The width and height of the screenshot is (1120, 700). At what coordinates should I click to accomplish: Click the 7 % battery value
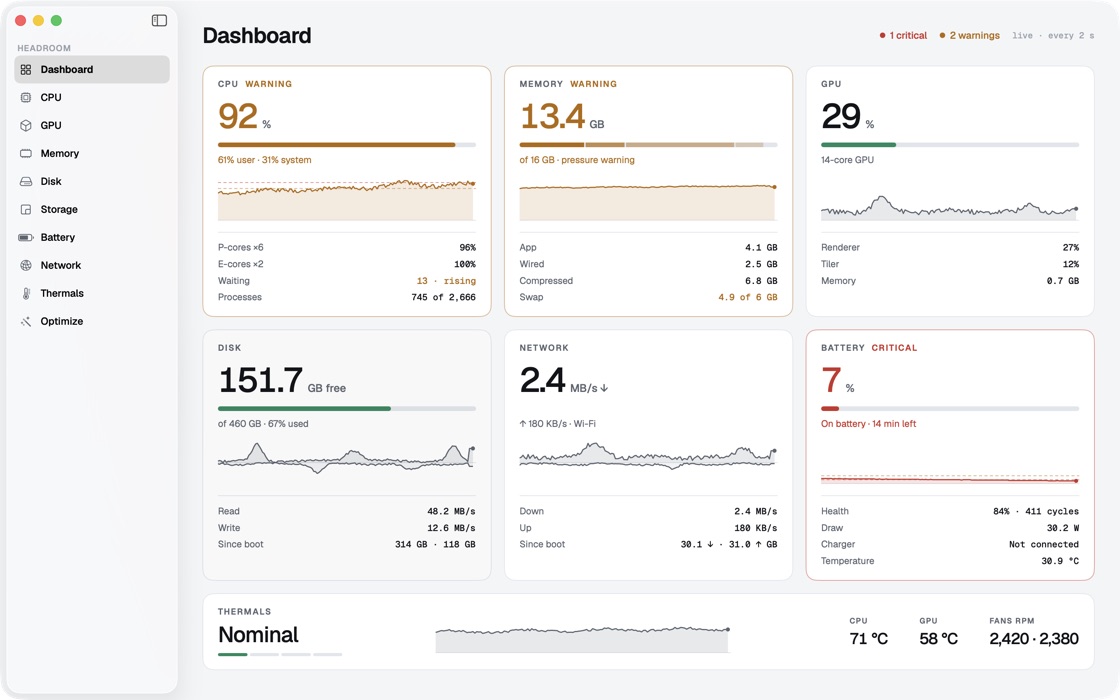(838, 380)
